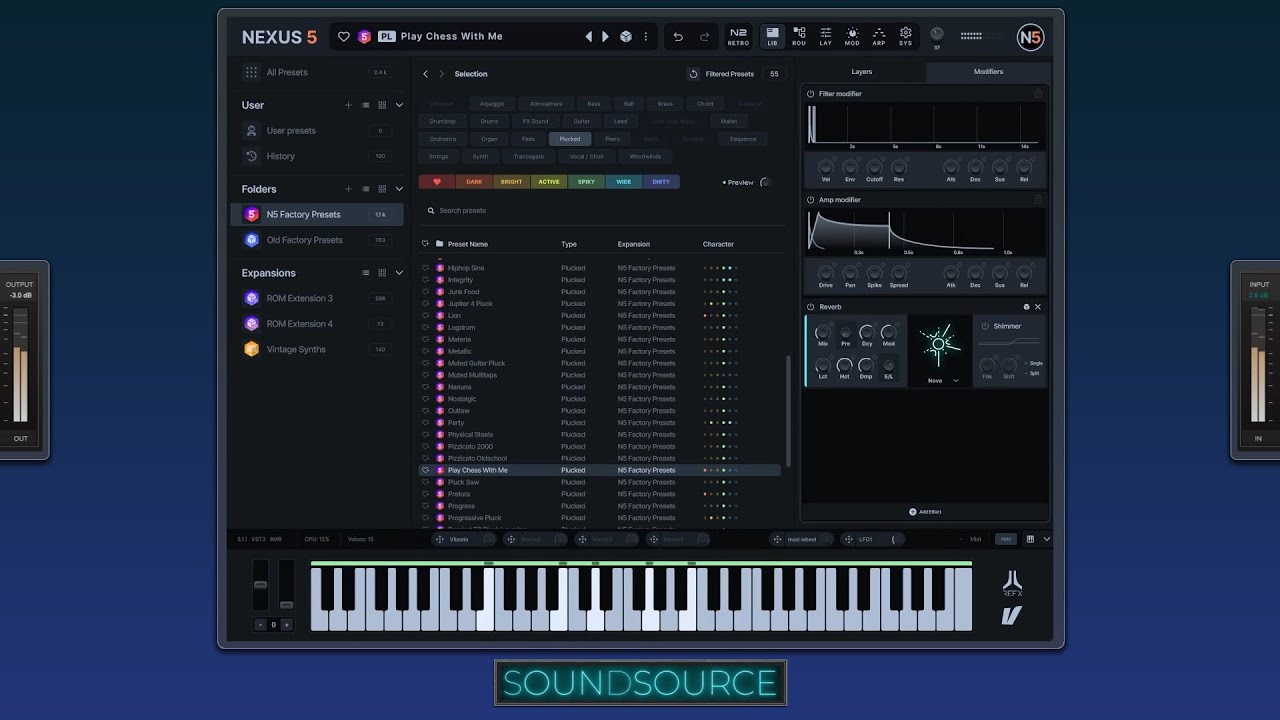Switch to N2 Retro mode

738,37
